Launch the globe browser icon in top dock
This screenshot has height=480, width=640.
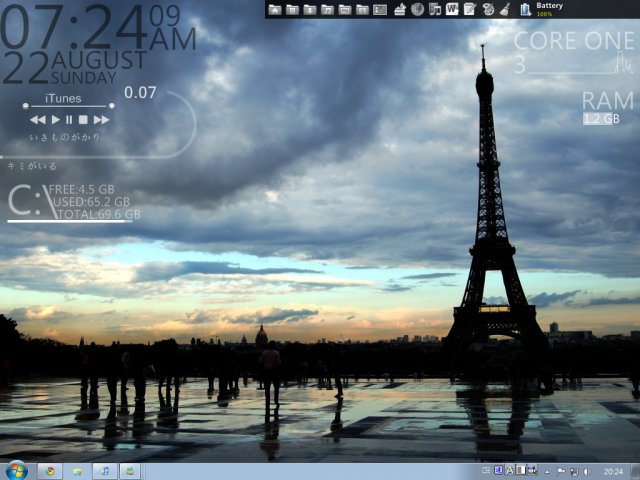pos(417,9)
